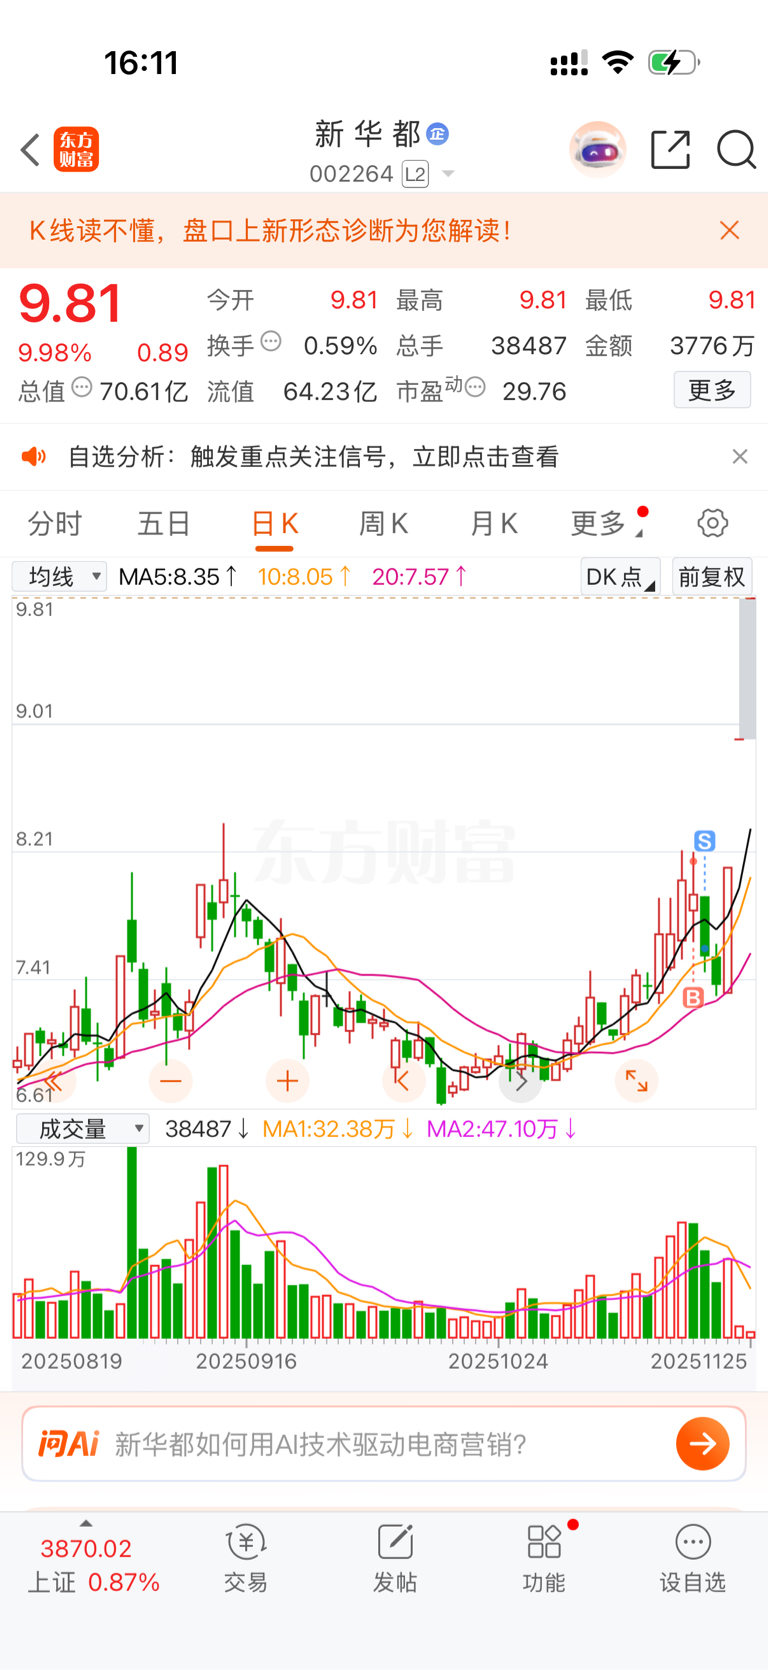This screenshot has width=768, height=1670.
Task: Dismiss the 自选分析 notice
Action: tap(740, 456)
